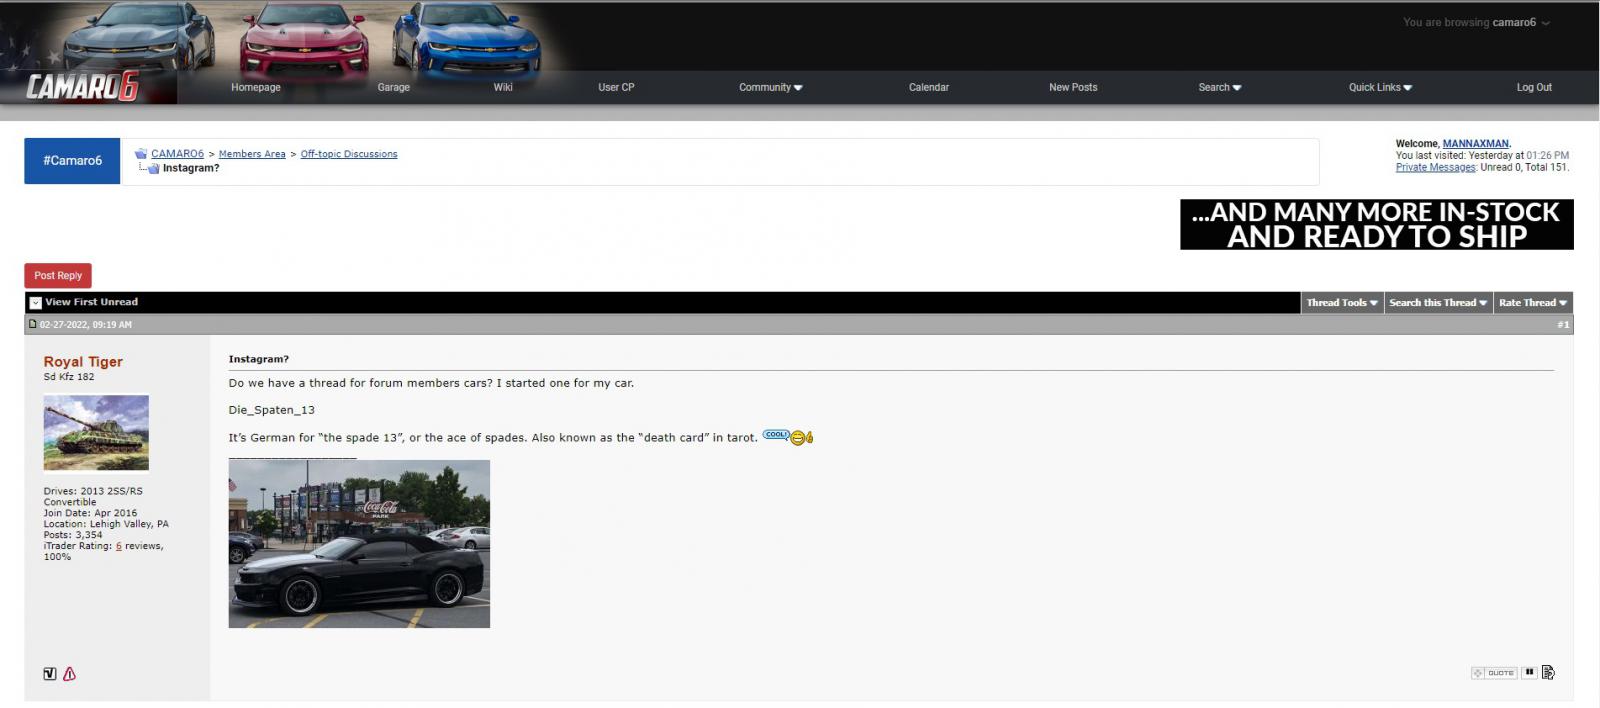Click the Camaro6 site logo
1600x708 pixels.
click(82, 87)
